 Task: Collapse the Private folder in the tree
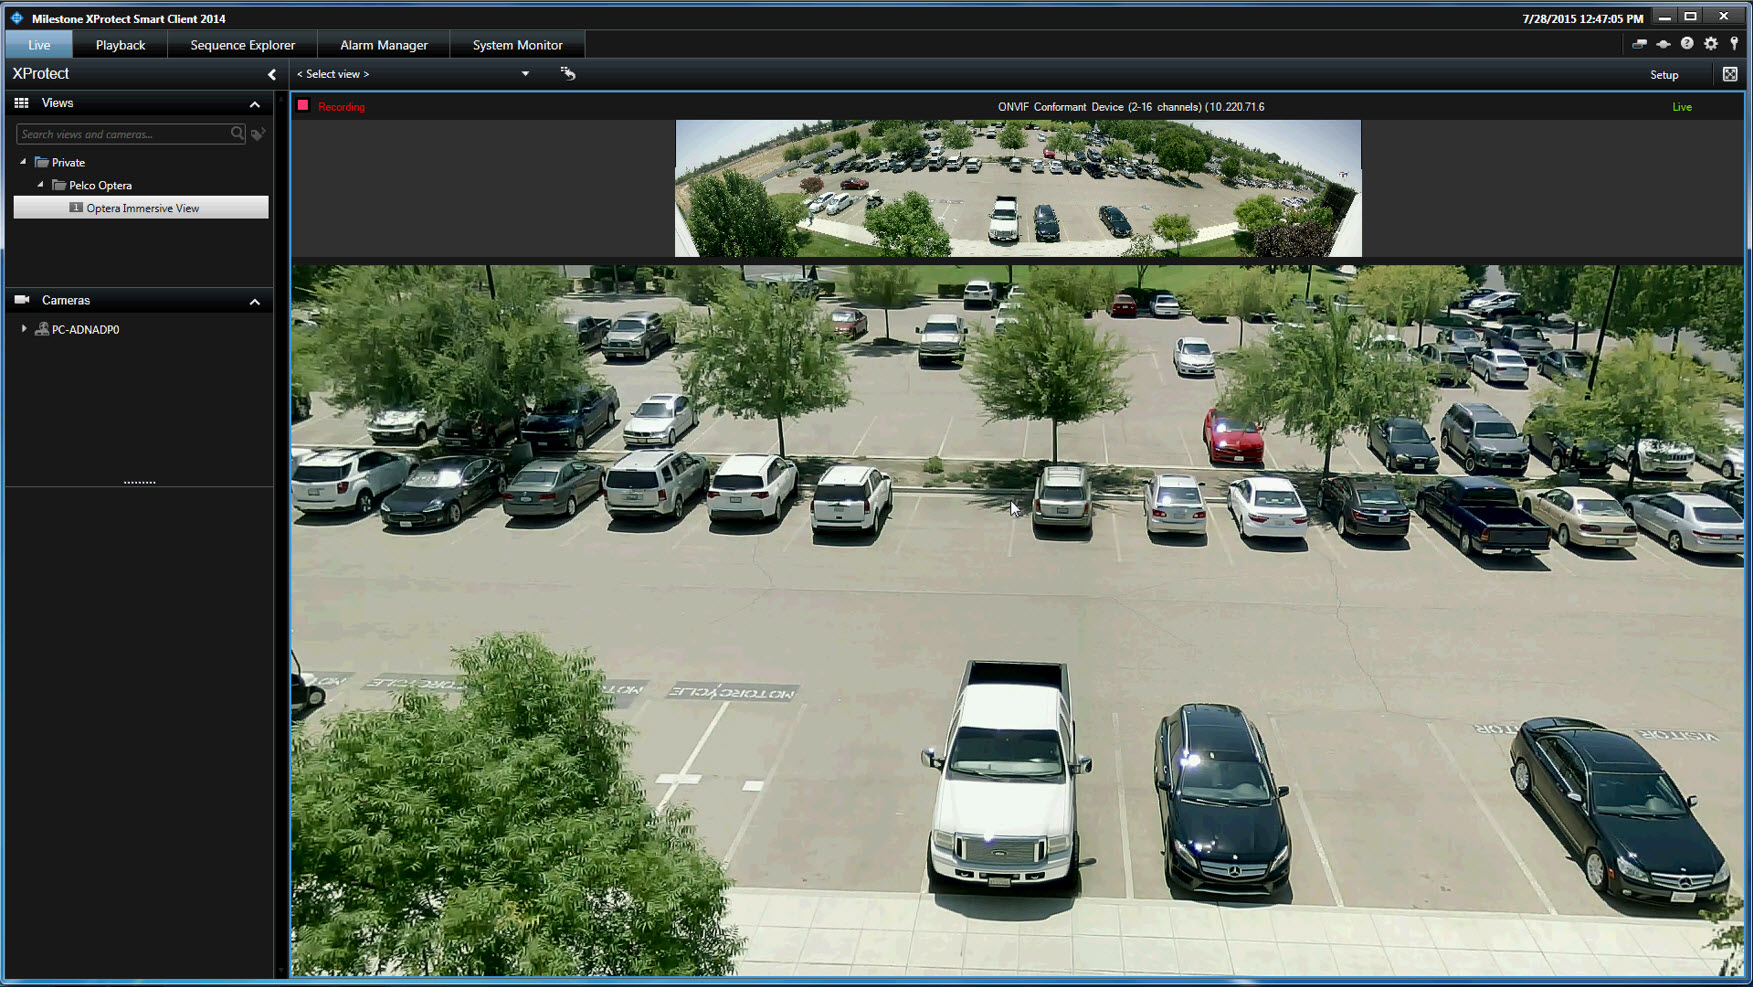[x=23, y=162]
